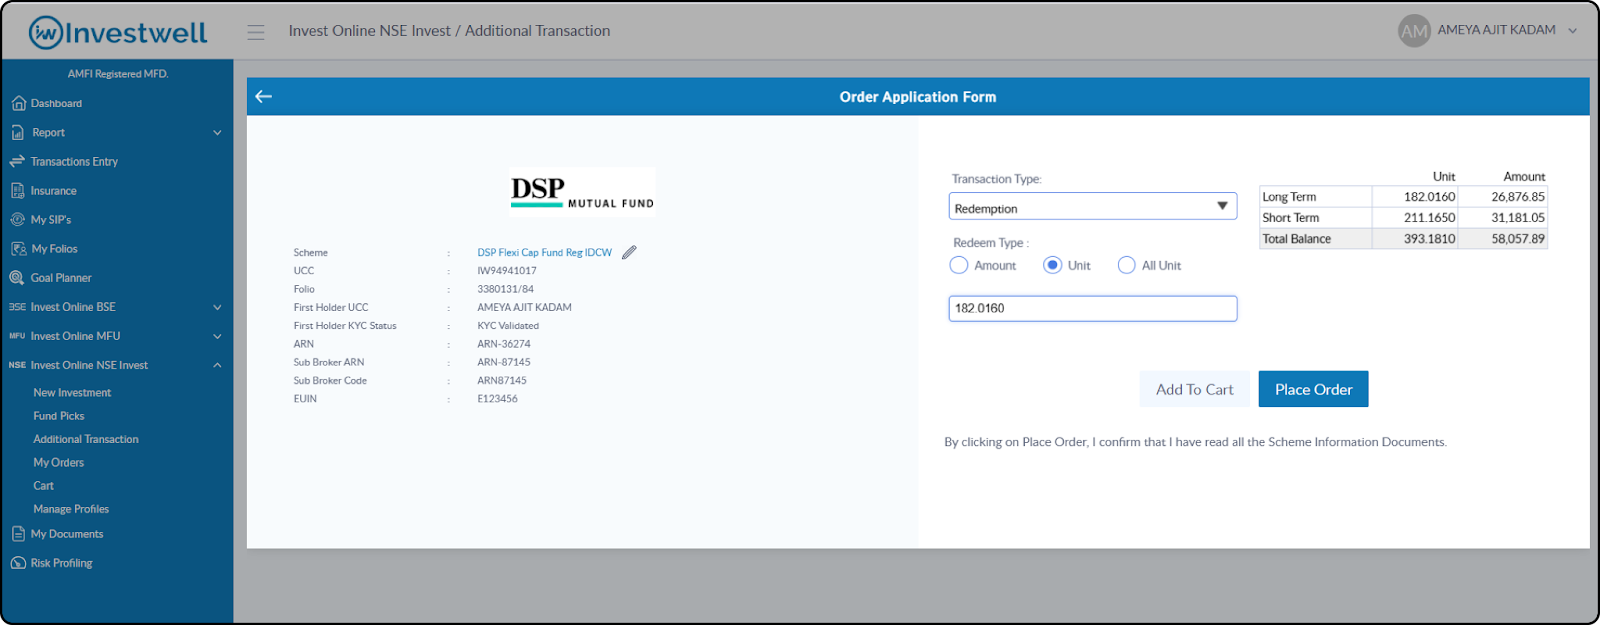This screenshot has width=1600, height=625.
Task: Click the Sub Broker ARN value ARN-87145
Action: click(x=504, y=362)
